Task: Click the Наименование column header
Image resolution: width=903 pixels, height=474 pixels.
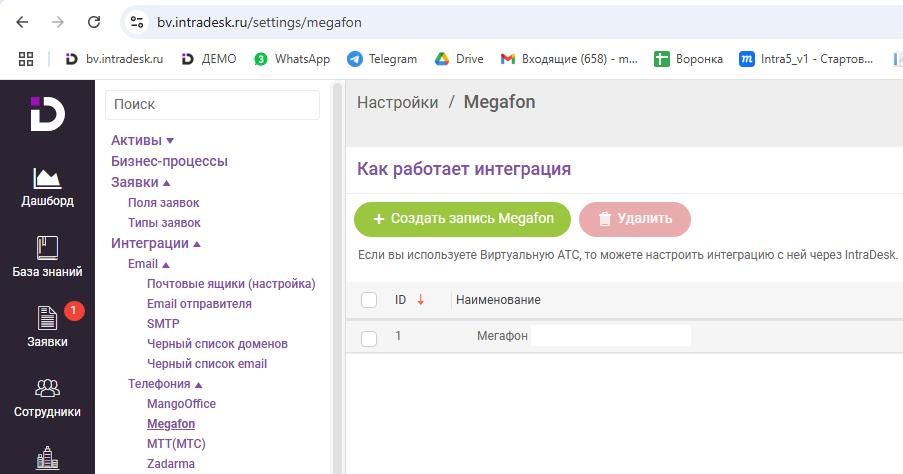Action: pos(498,299)
